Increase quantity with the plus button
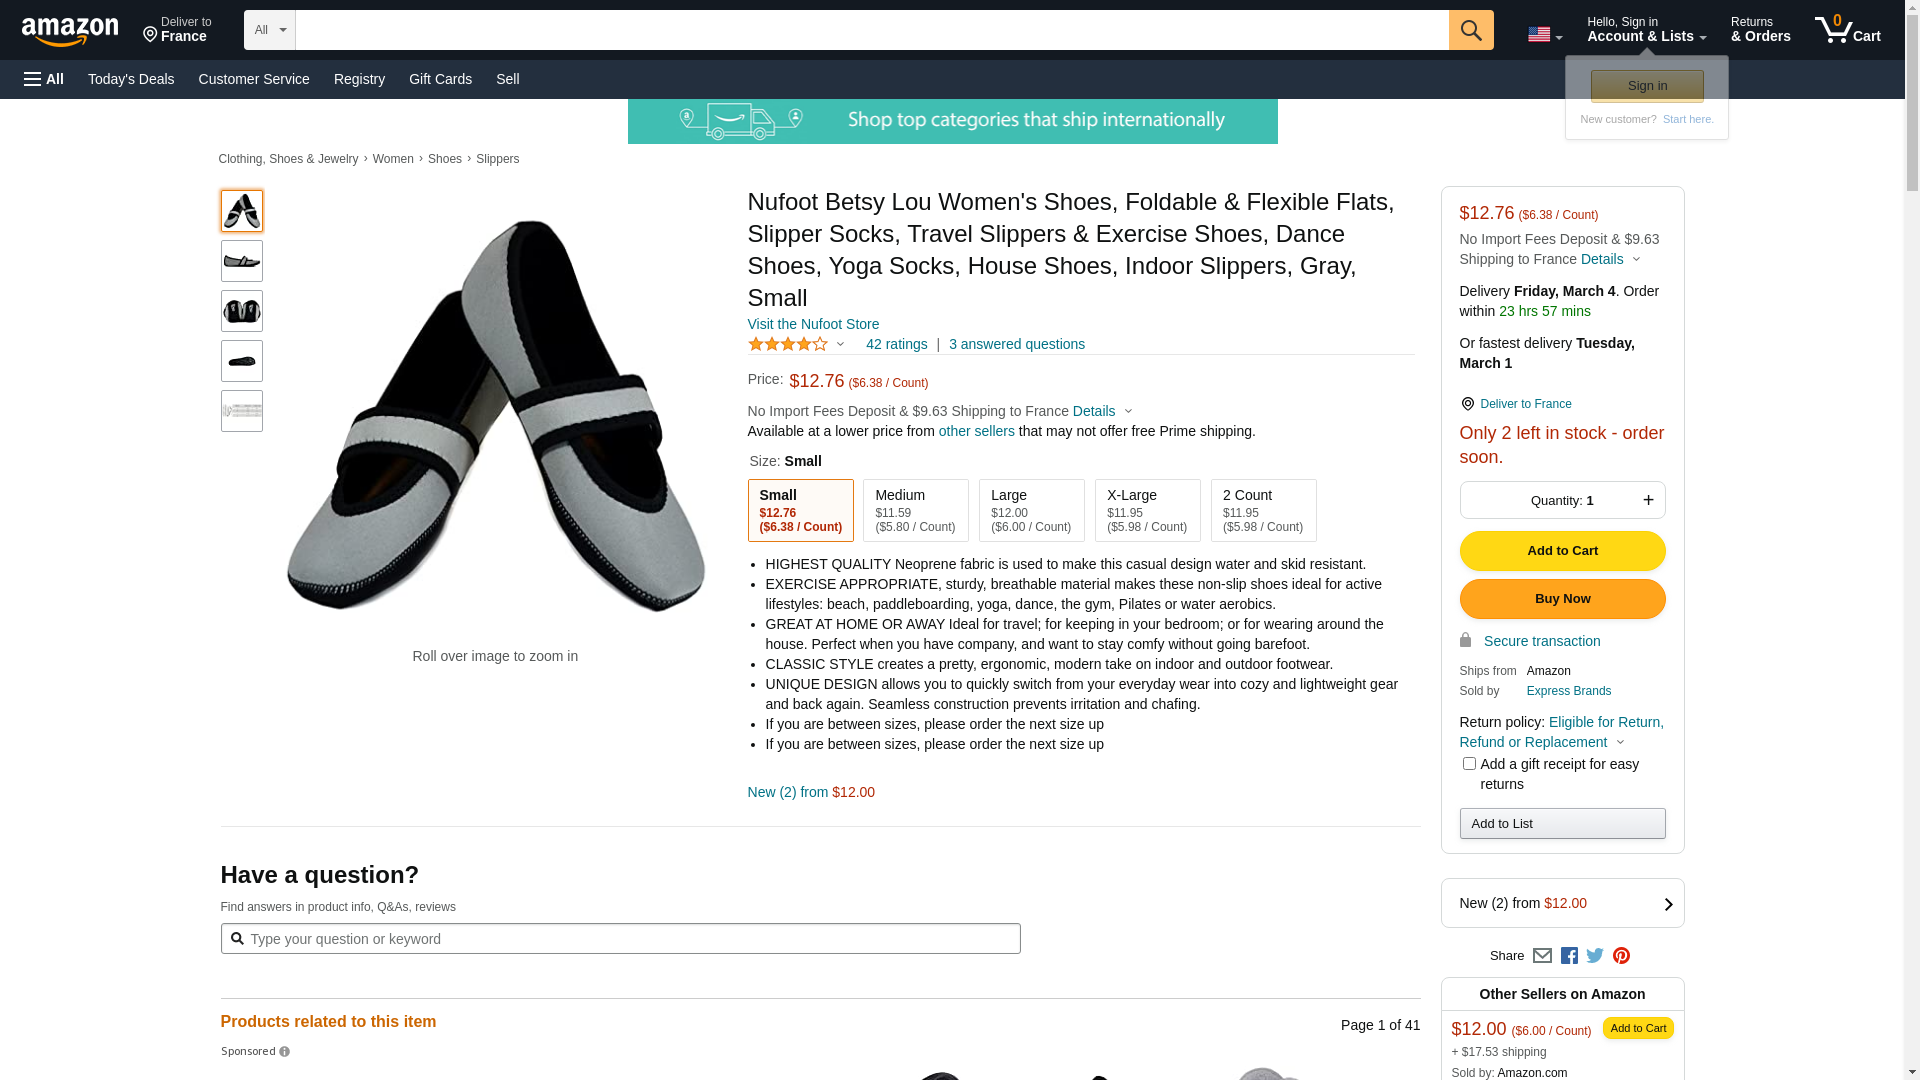This screenshot has width=1920, height=1080. point(1648,500)
